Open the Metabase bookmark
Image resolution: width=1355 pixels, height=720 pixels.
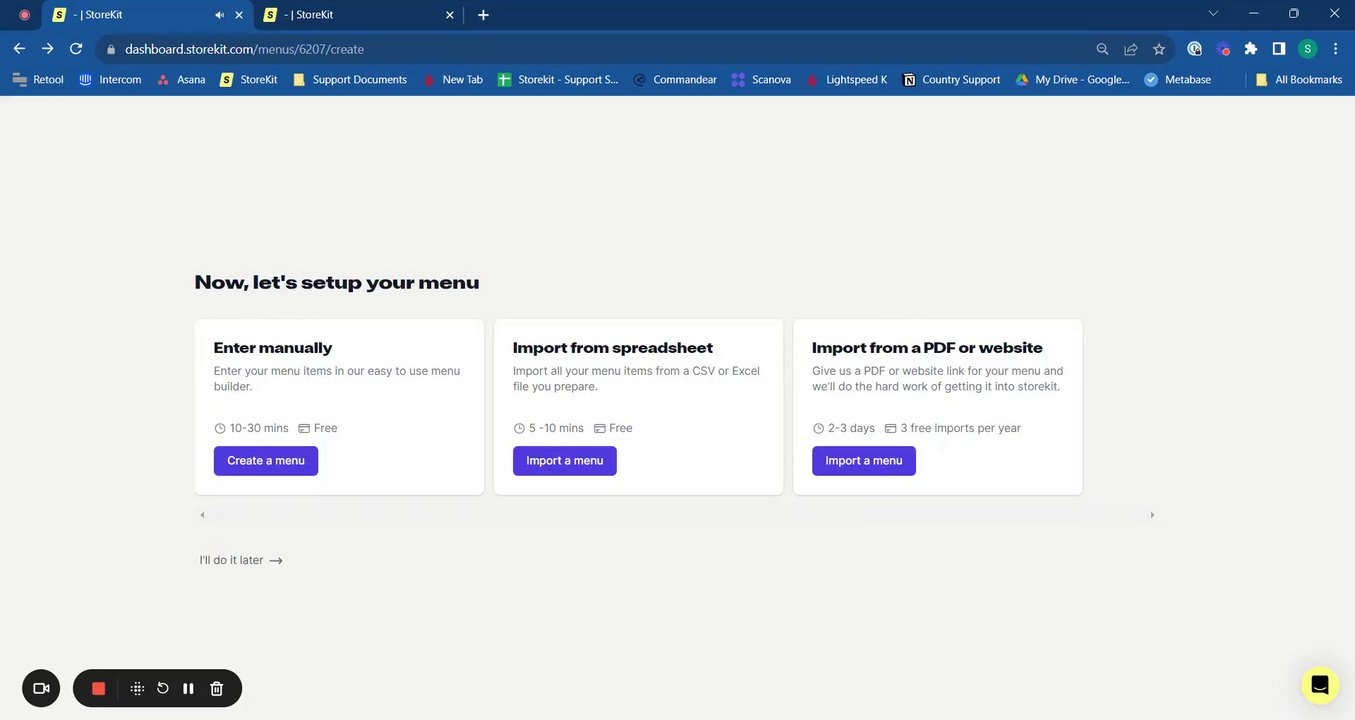click(x=1177, y=79)
